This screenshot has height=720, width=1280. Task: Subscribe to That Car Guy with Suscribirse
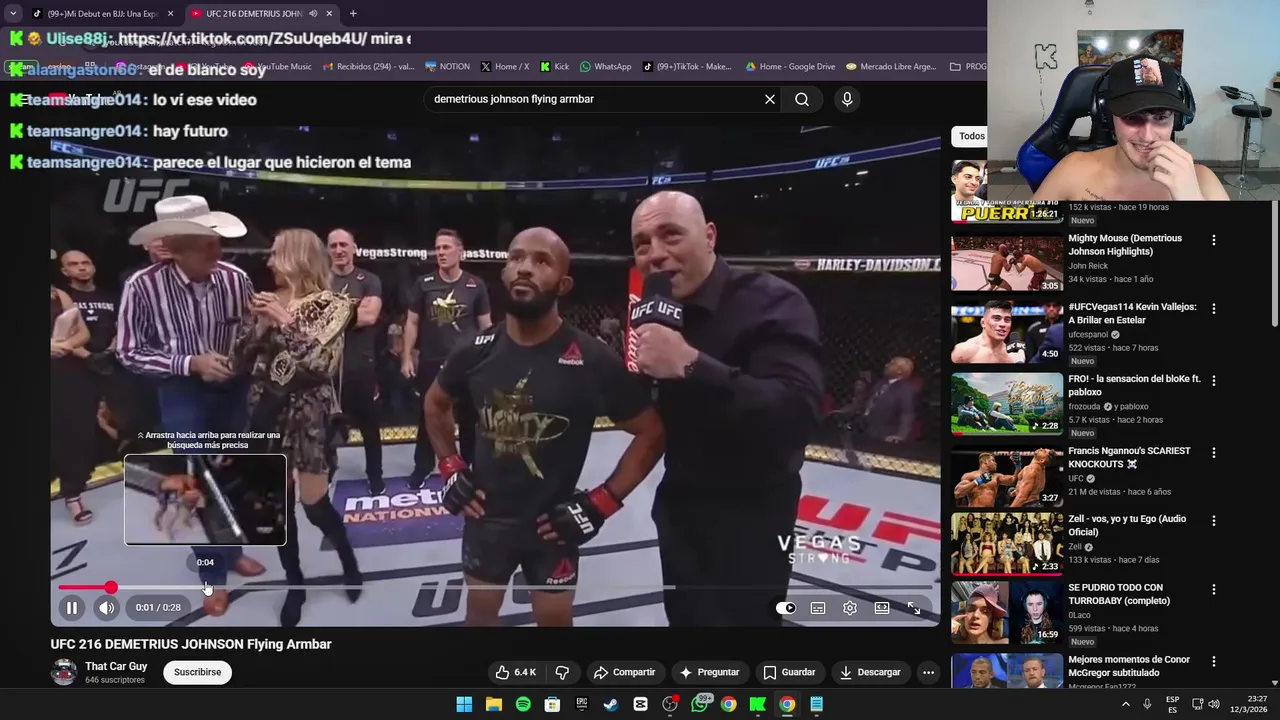tap(198, 672)
